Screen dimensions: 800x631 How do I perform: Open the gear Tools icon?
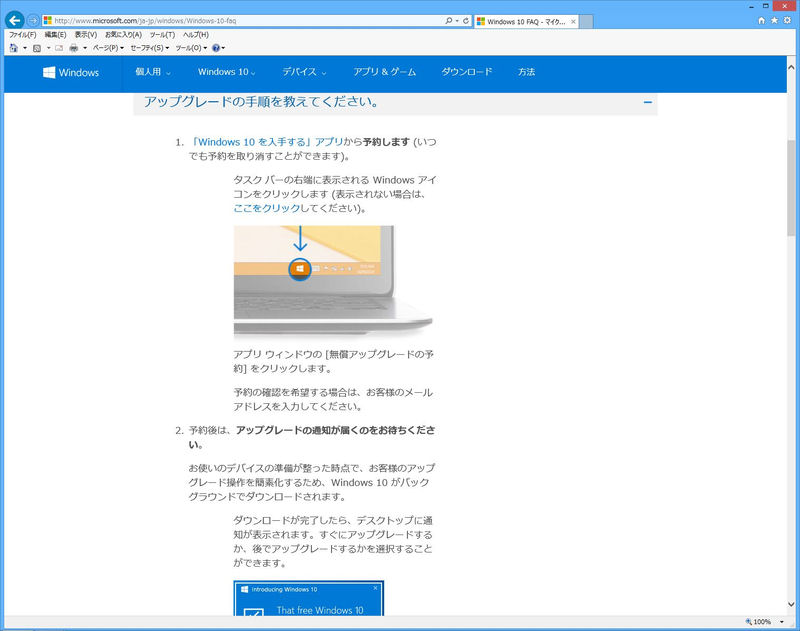(x=787, y=20)
